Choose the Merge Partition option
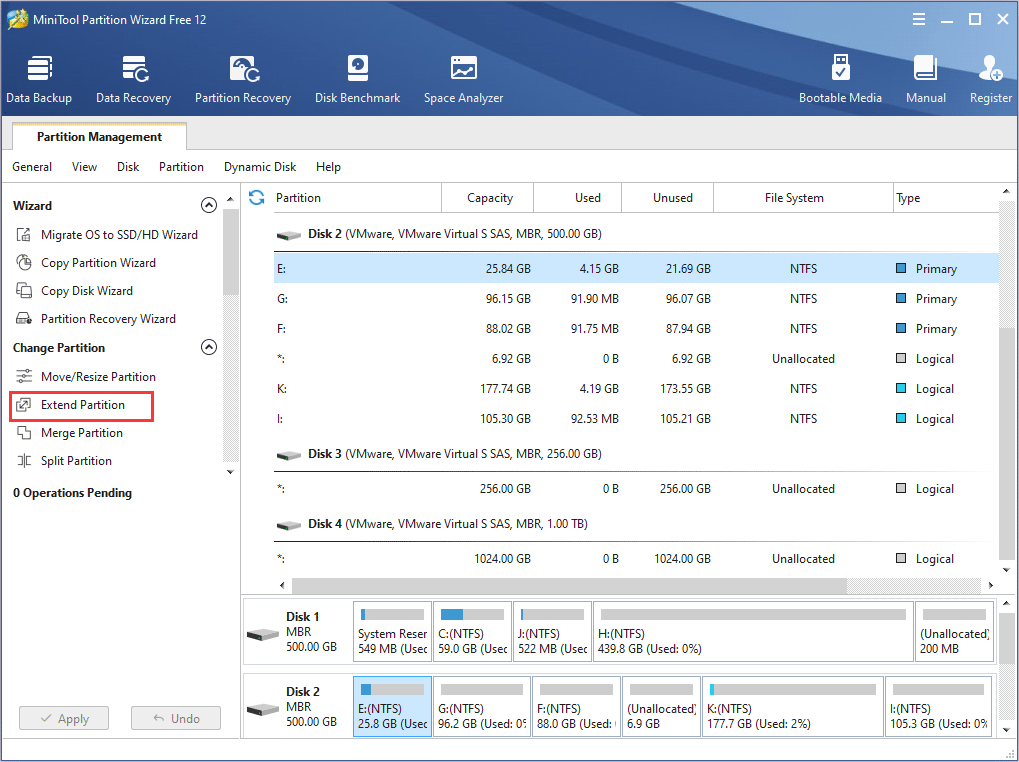This screenshot has height=762, width=1019. coord(82,433)
